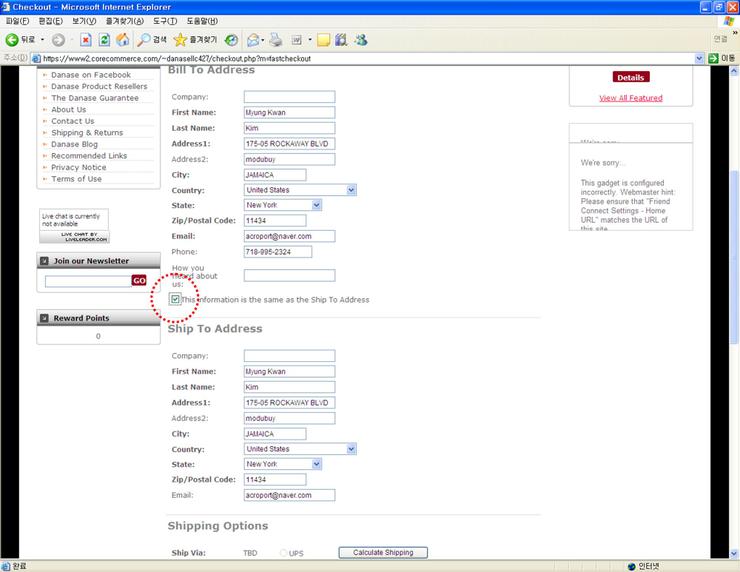Open the Privacy Notice link
The image size is (740, 572).
(78, 168)
